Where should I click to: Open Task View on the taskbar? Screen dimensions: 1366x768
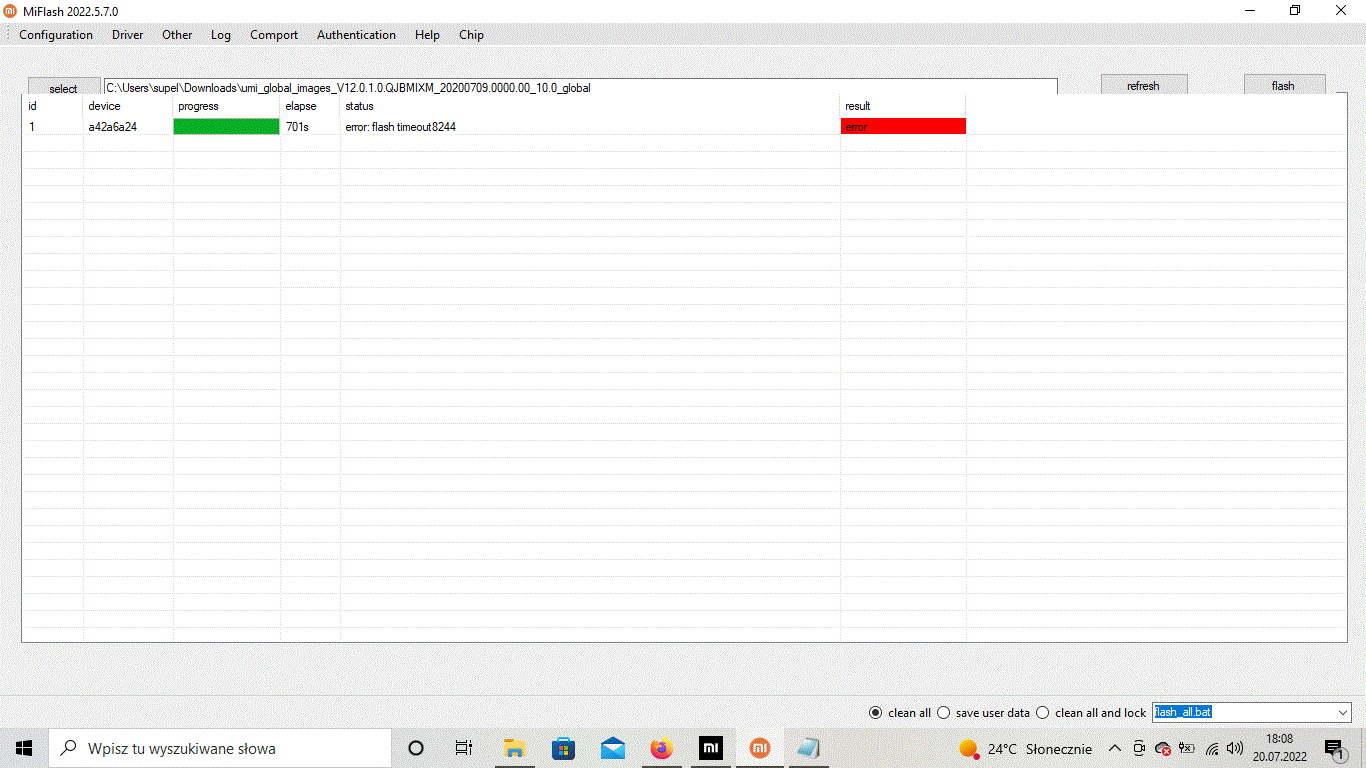[x=464, y=748]
